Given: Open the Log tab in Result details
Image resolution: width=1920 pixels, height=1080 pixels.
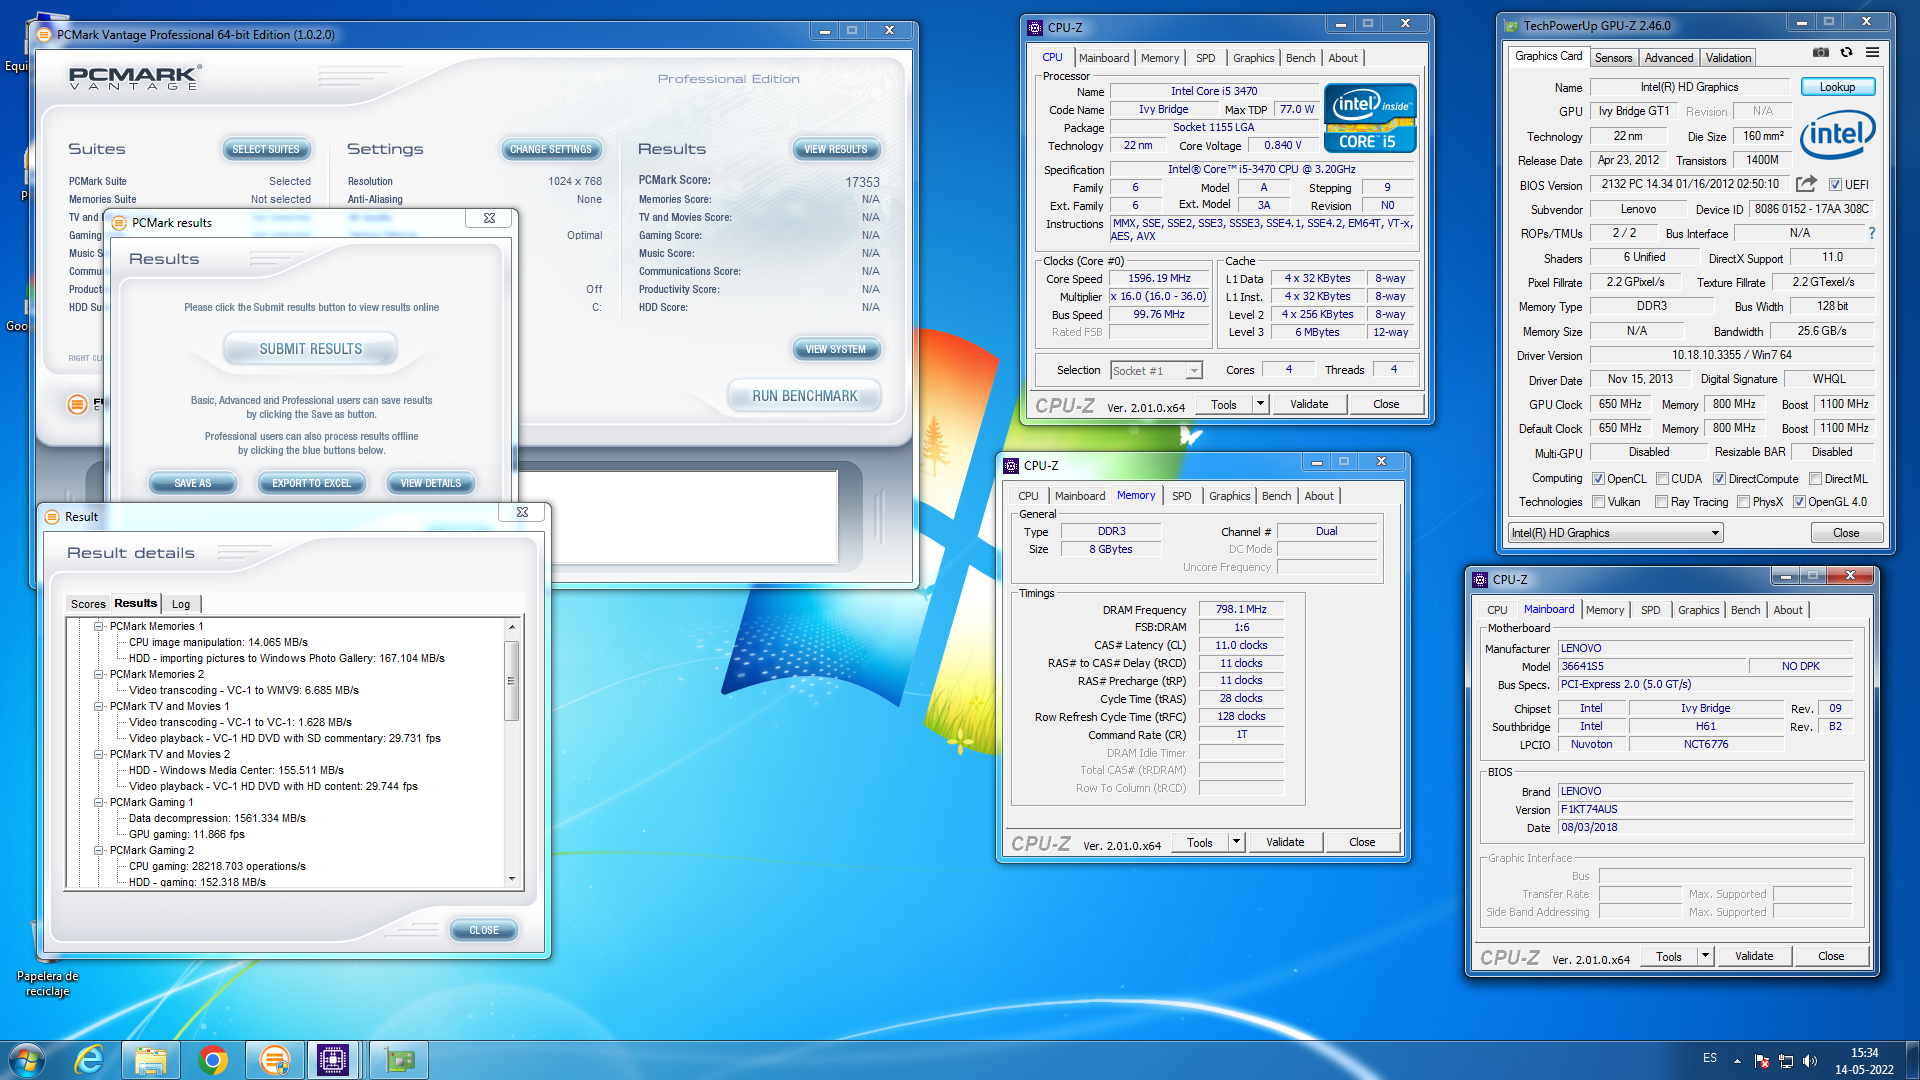Looking at the screenshot, I should tap(181, 604).
